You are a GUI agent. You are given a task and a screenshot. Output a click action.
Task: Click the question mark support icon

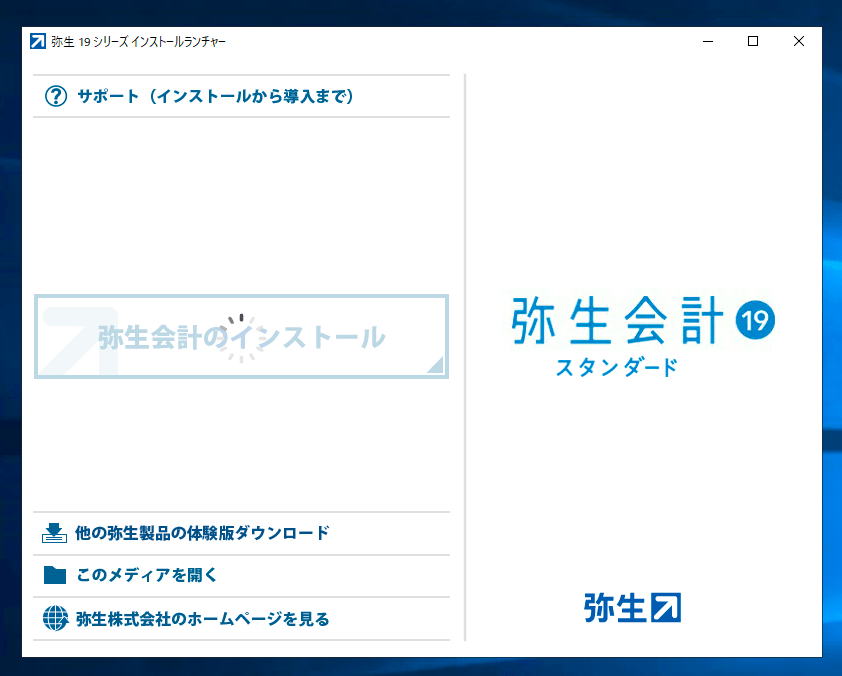56,97
